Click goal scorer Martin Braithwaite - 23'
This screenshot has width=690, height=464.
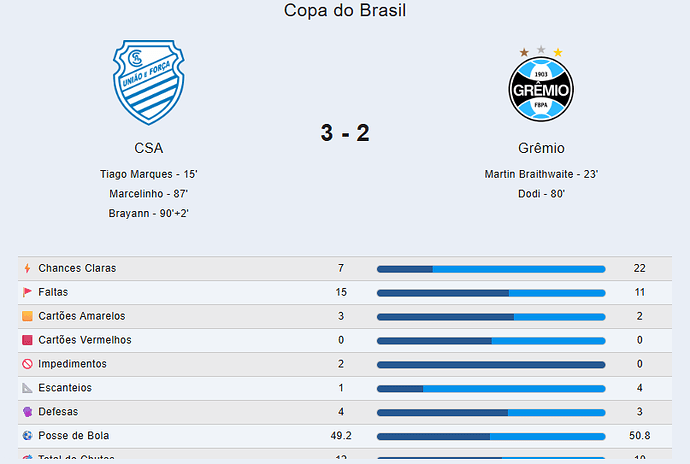(x=541, y=174)
